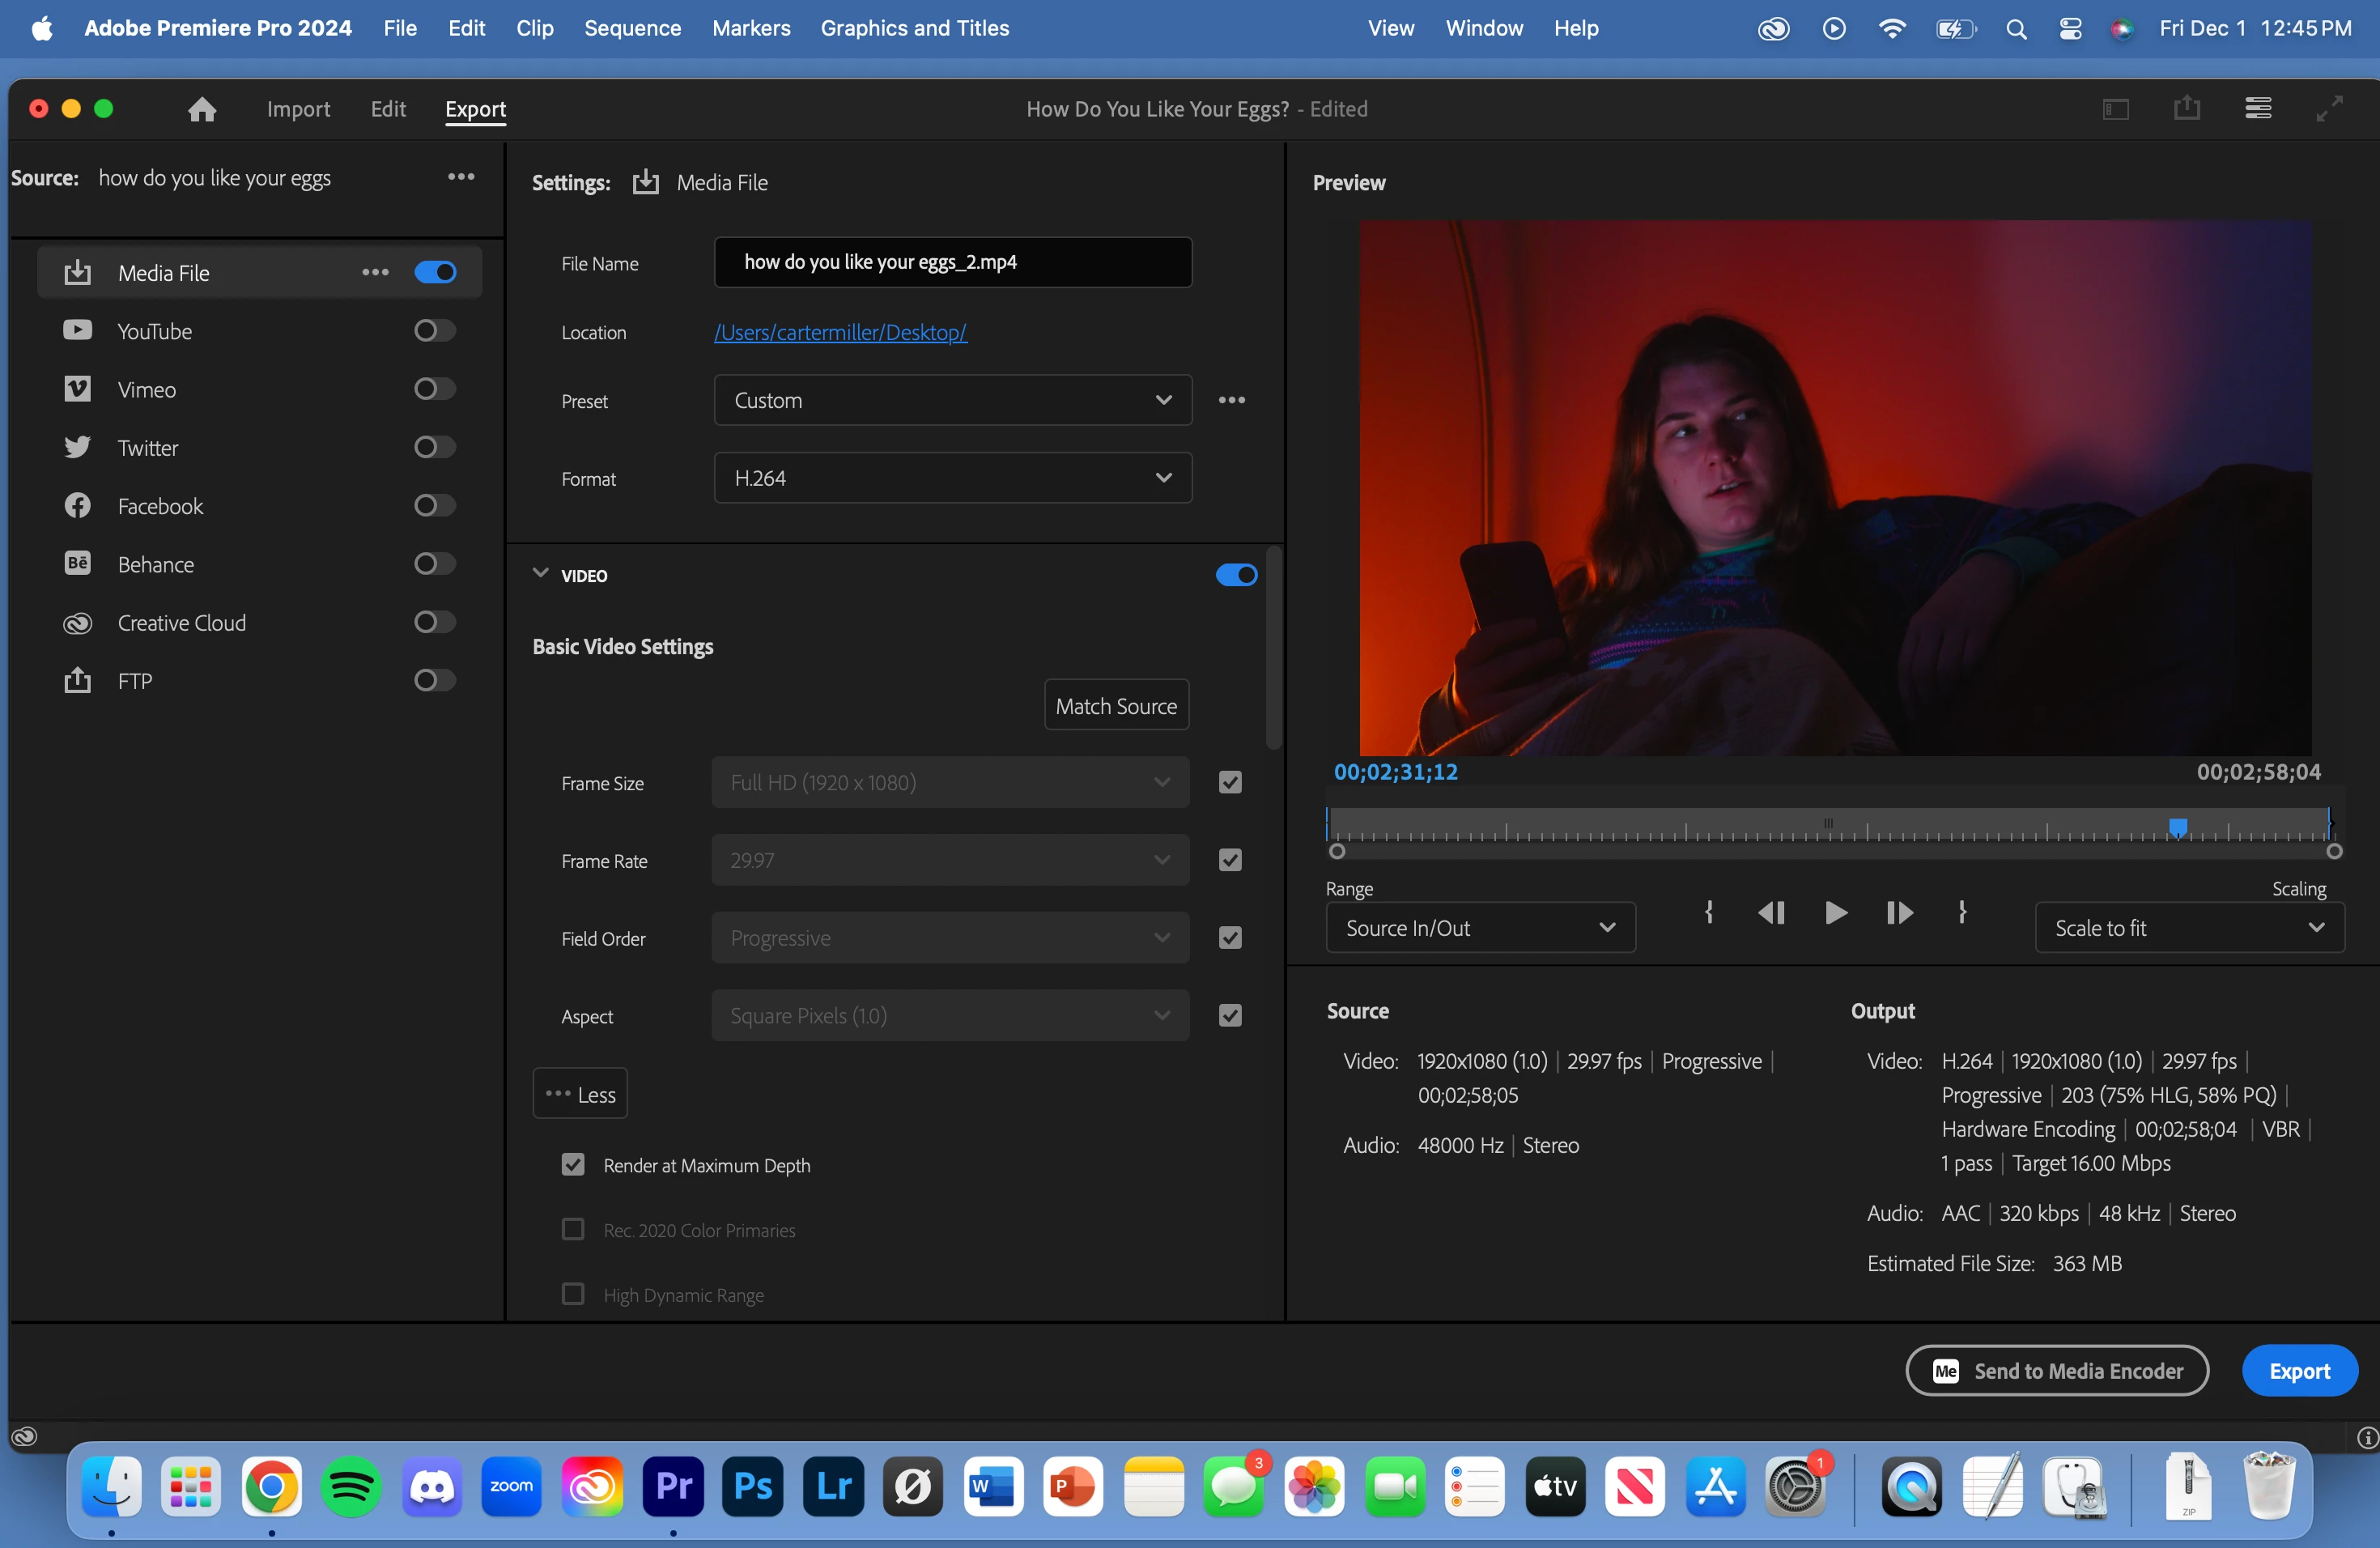Viewport: 2380px width, 1548px height.
Task: Open the Range Source In/Out dropdown
Action: [1480, 928]
